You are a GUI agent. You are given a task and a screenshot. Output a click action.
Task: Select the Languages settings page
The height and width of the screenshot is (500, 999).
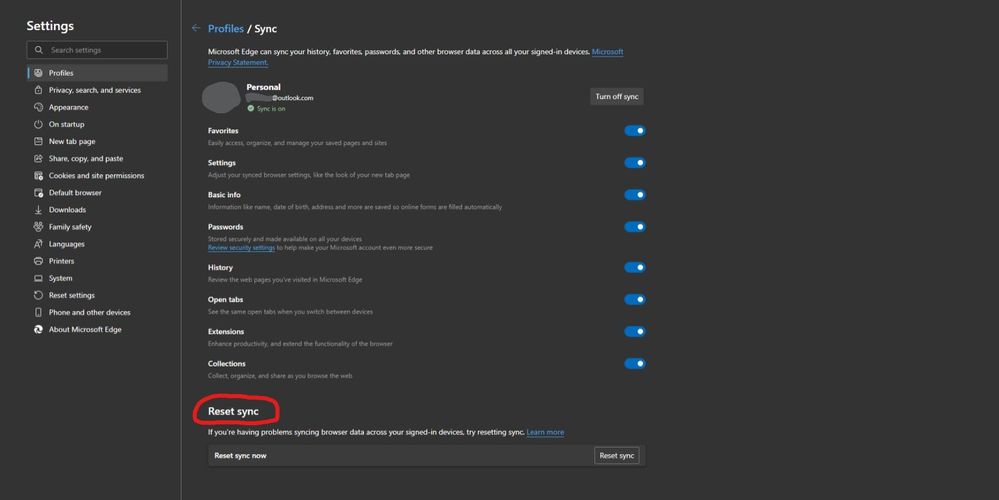tap(97, 244)
